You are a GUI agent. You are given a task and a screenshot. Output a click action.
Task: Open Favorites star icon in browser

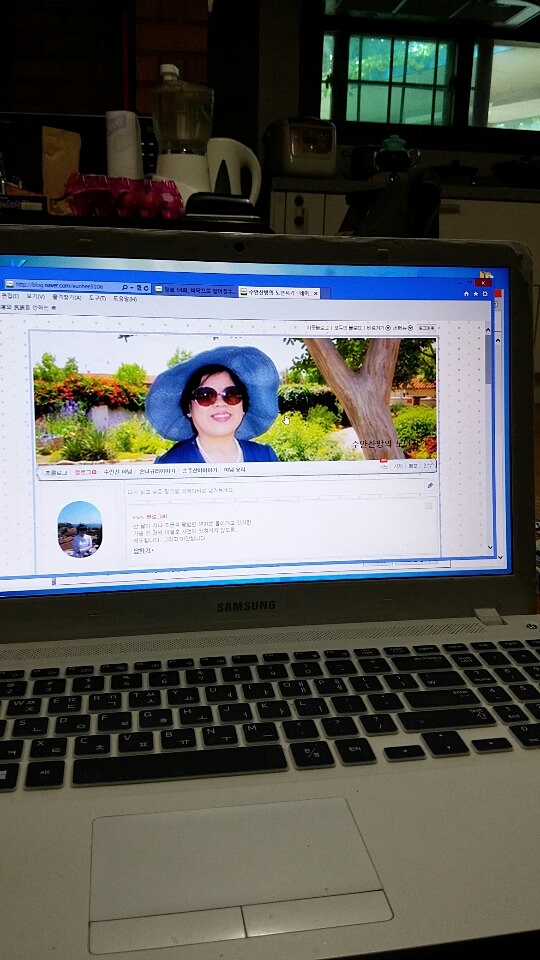click(x=476, y=293)
